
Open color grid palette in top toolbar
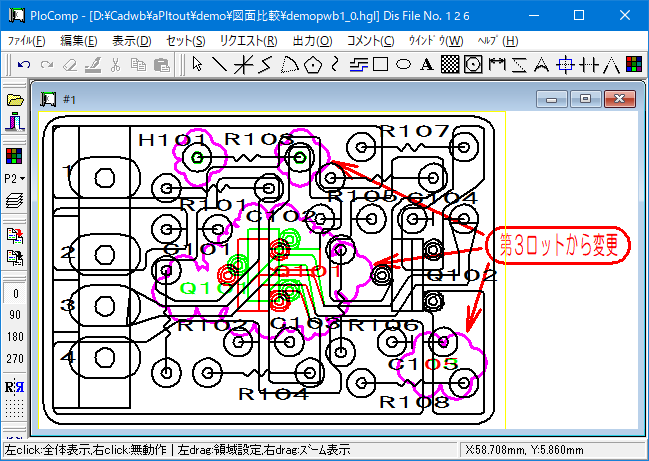[x=634, y=65]
